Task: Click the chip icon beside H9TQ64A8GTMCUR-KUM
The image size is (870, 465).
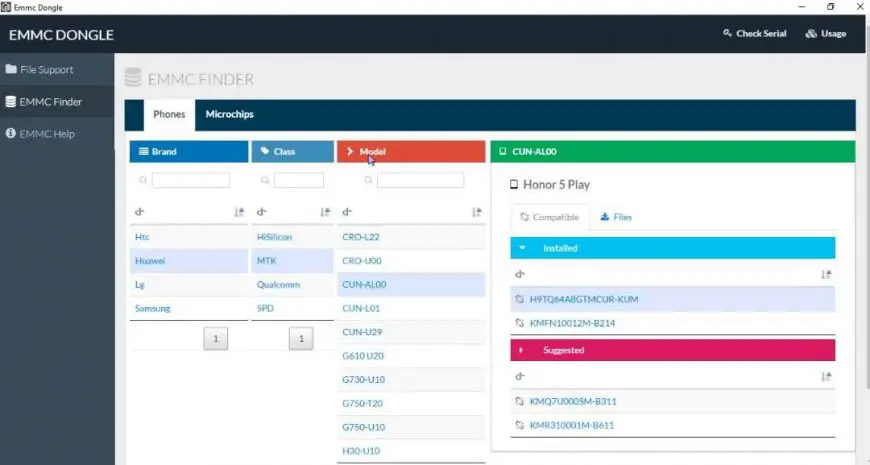Action: 519,299
